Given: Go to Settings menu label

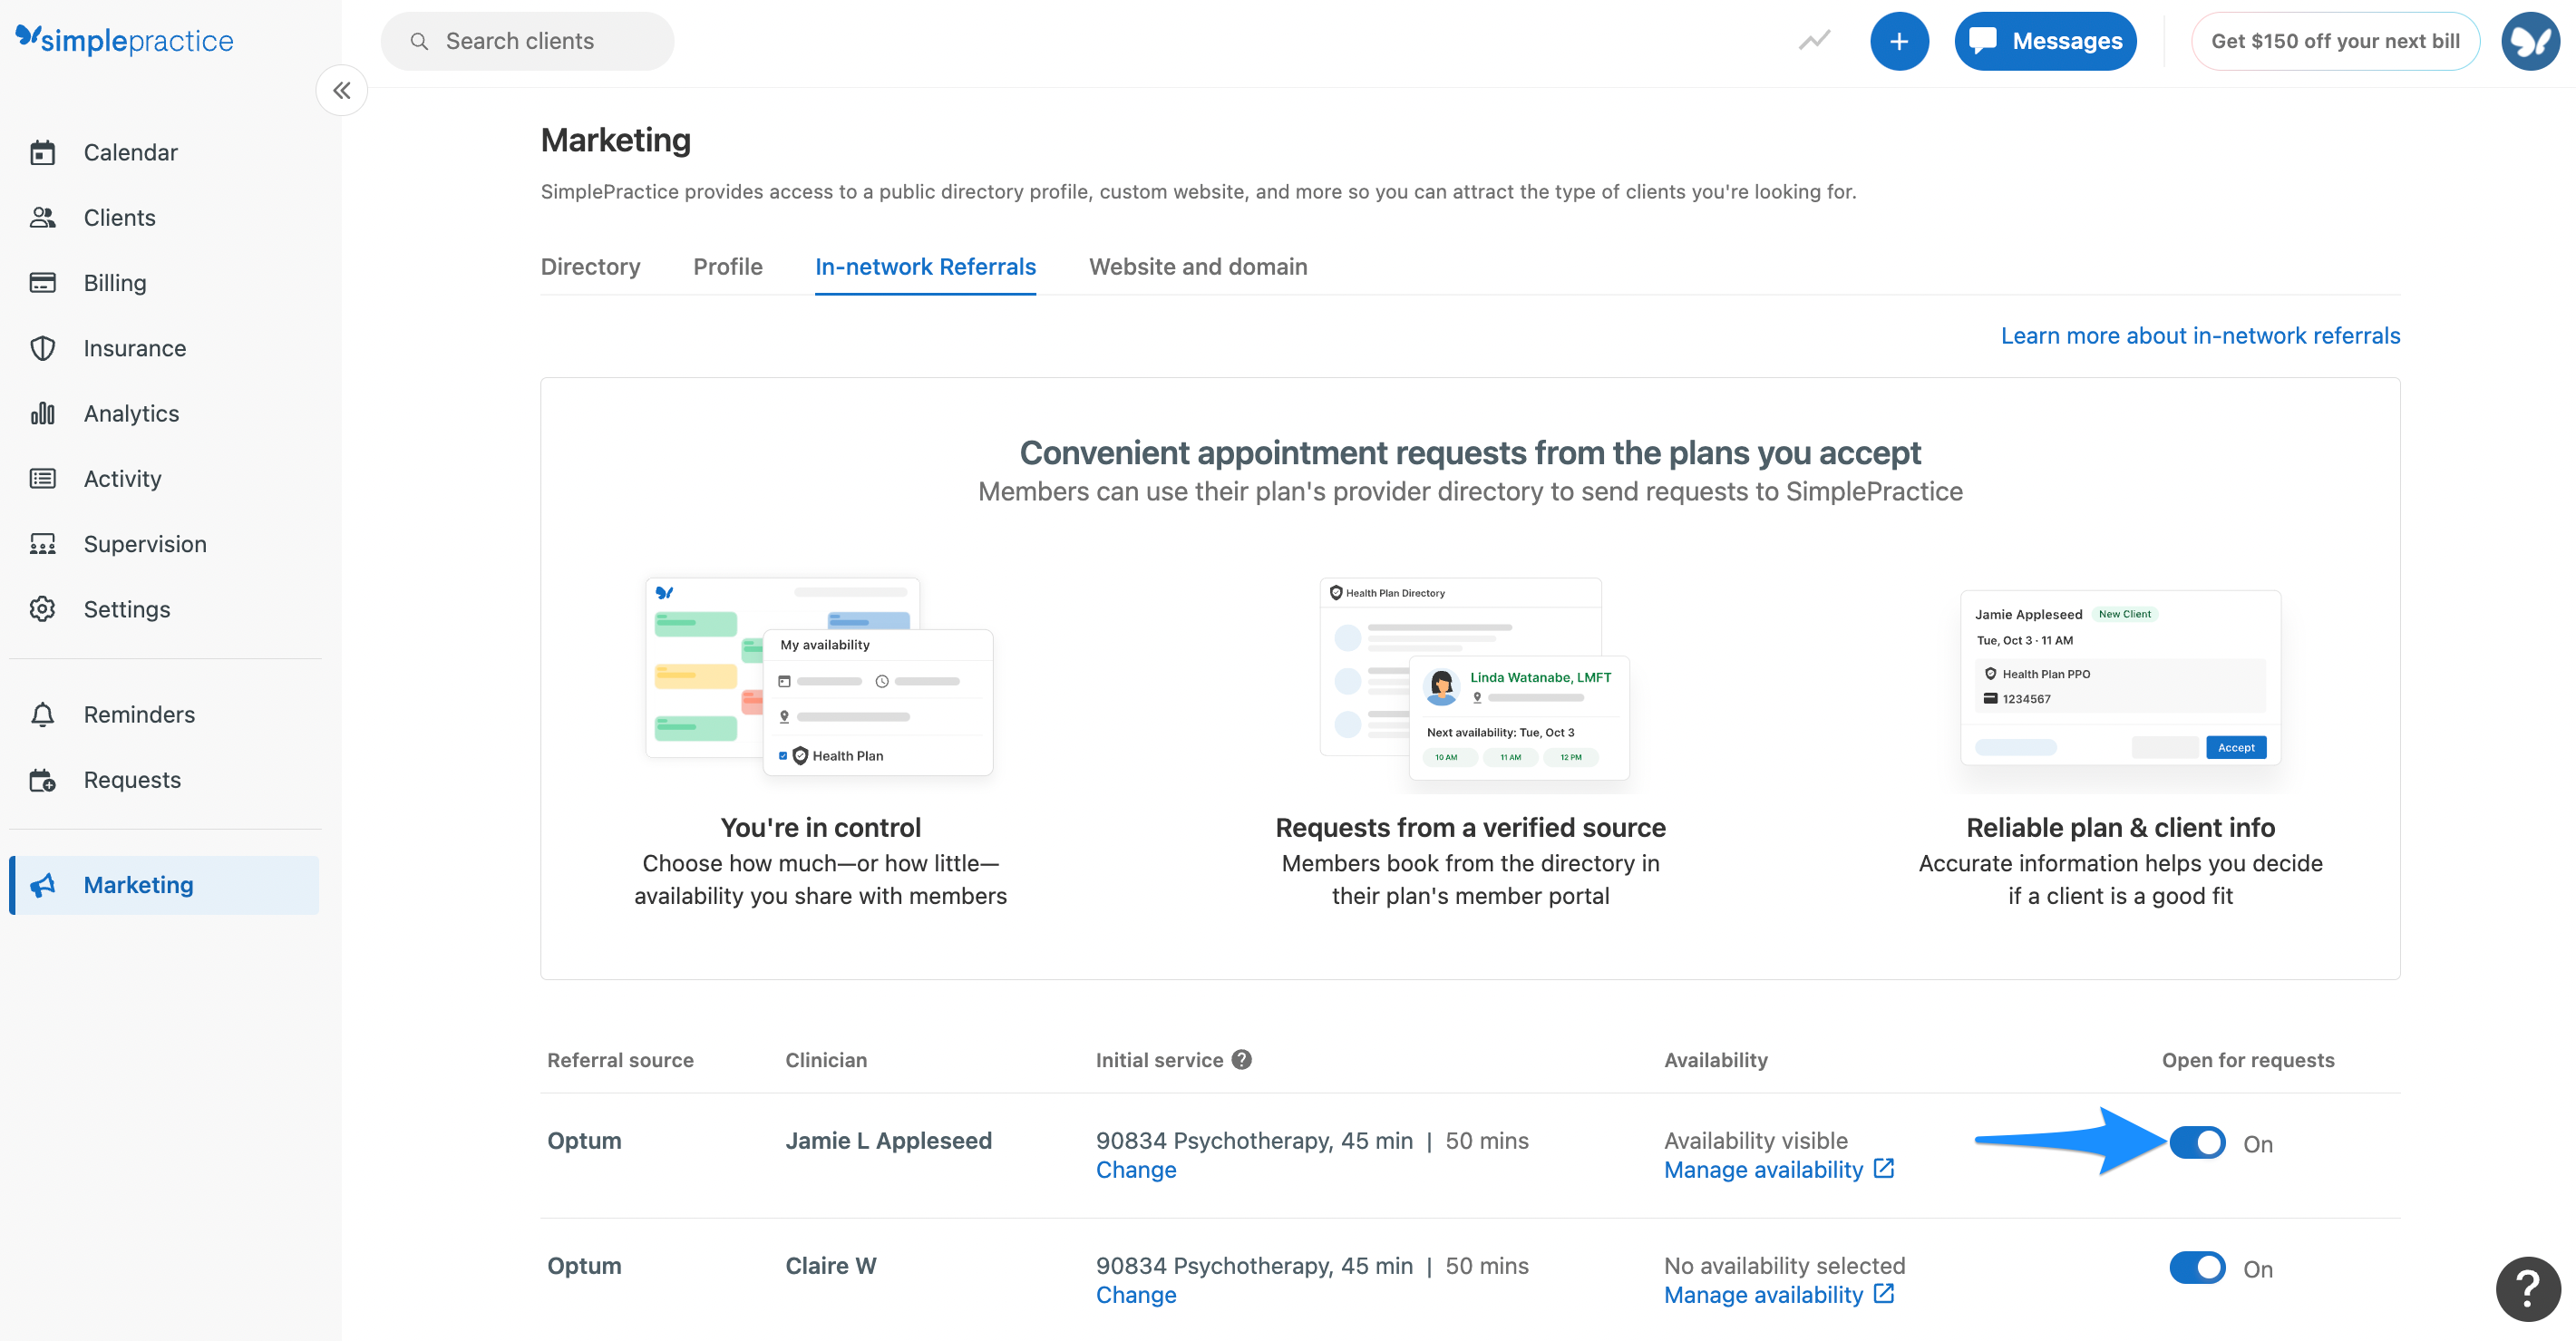Looking at the screenshot, I should coord(127,609).
